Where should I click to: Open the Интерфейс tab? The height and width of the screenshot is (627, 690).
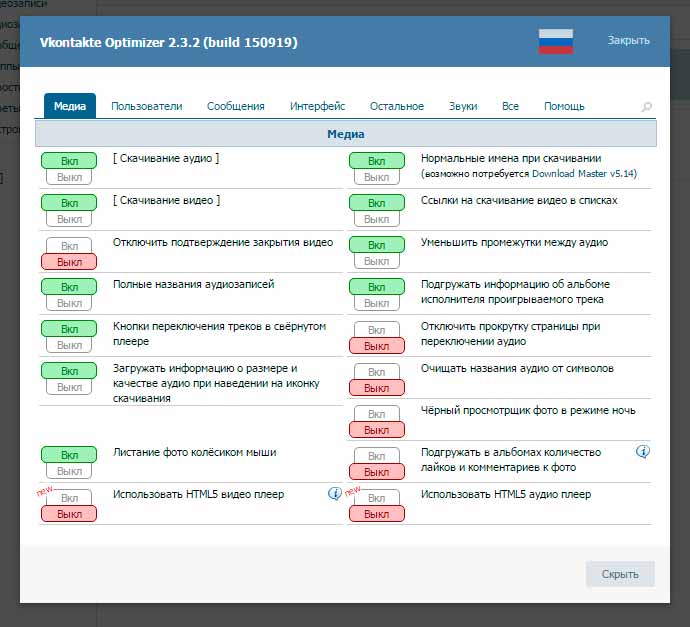click(317, 106)
